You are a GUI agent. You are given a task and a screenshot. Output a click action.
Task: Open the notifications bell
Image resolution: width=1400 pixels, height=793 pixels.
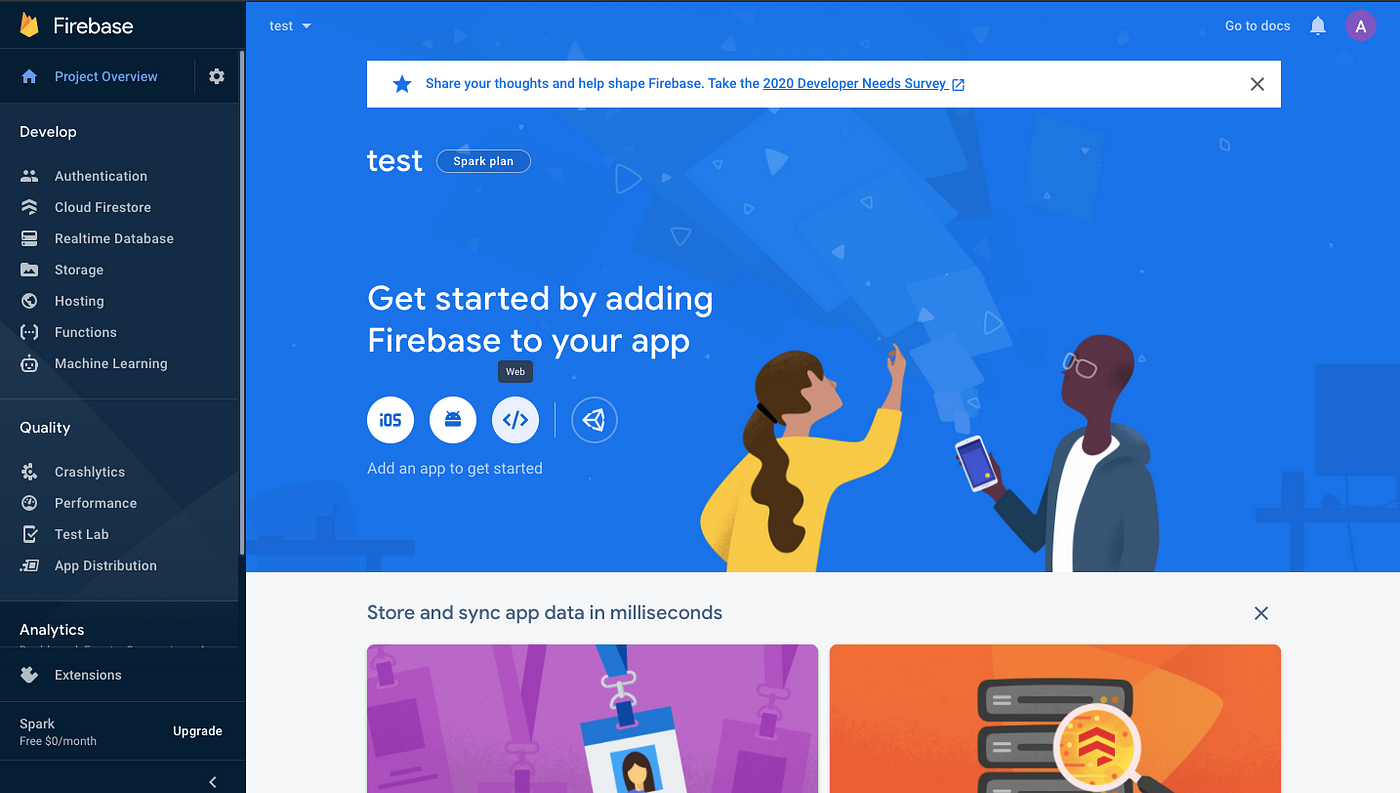tap(1318, 26)
